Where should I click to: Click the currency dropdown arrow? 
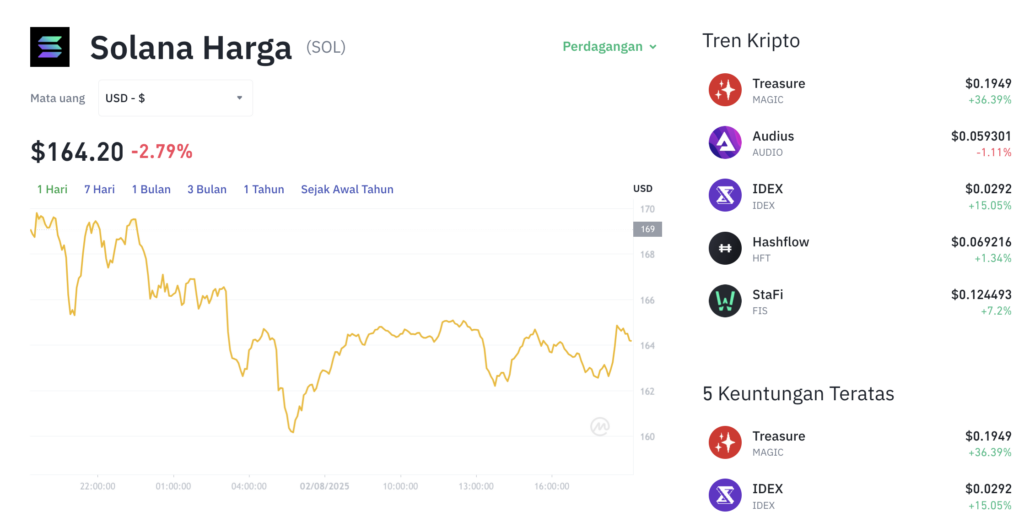240,98
